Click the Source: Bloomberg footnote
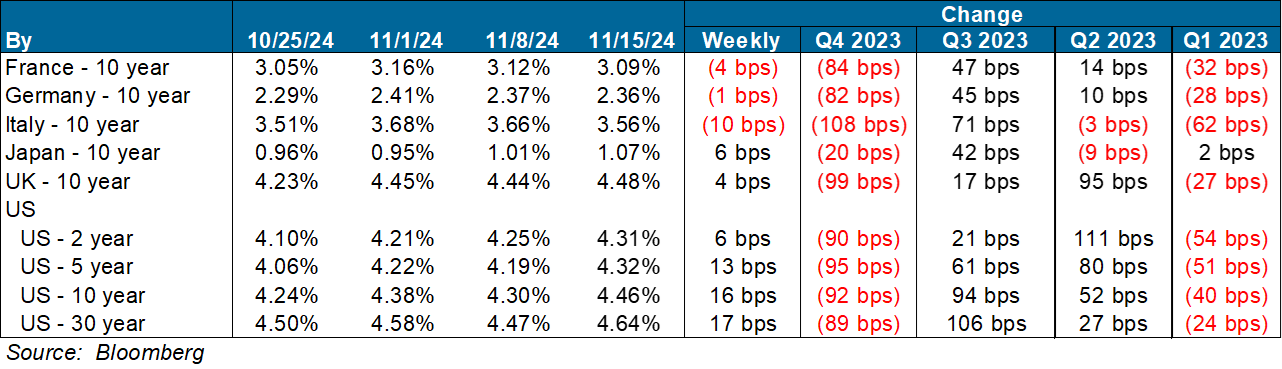1282x369 pixels. coord(105,353)
